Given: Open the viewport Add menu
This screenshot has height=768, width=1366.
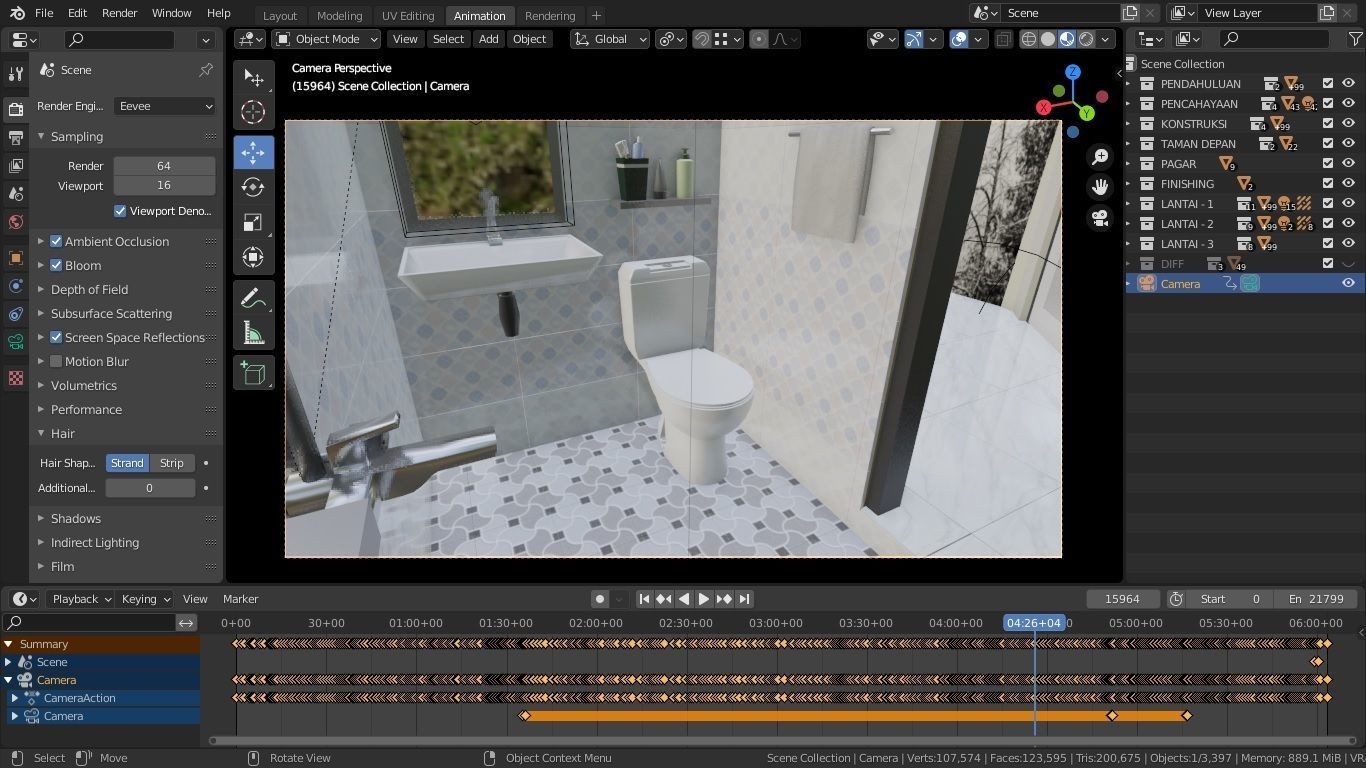Looking at the screenshot, I should click(x=488, y=39).
